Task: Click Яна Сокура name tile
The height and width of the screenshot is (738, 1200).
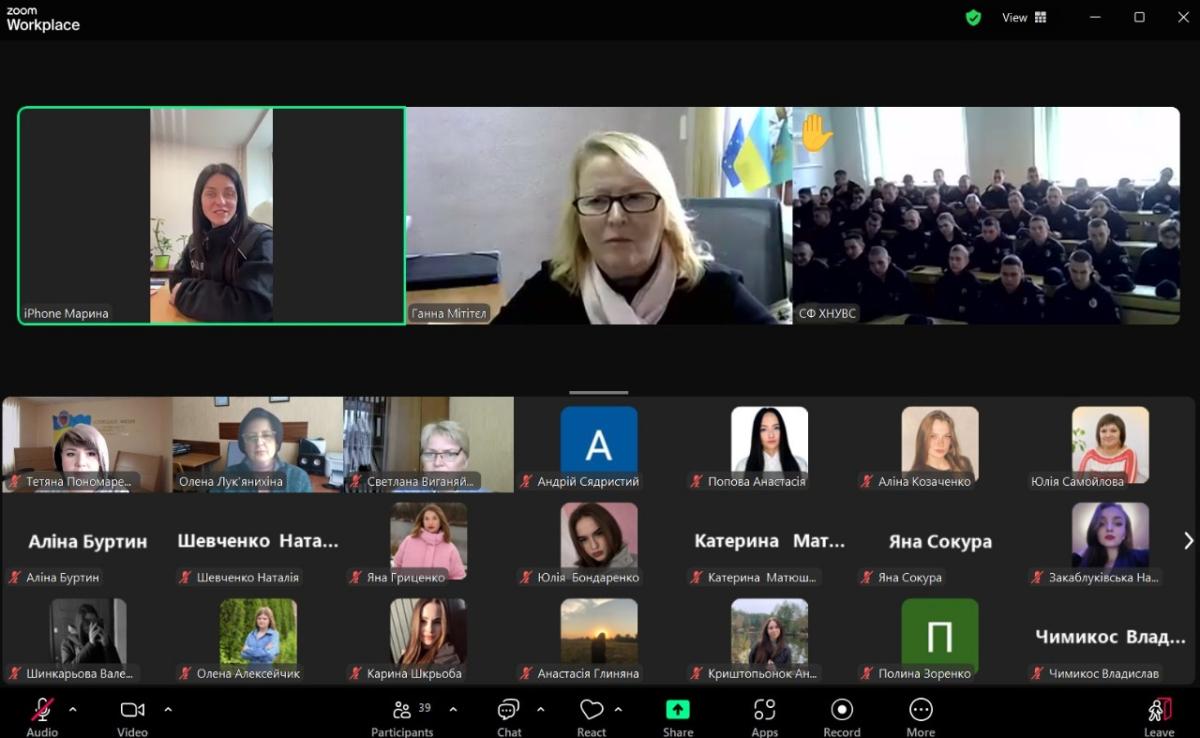Action: (x=940, y=540)
